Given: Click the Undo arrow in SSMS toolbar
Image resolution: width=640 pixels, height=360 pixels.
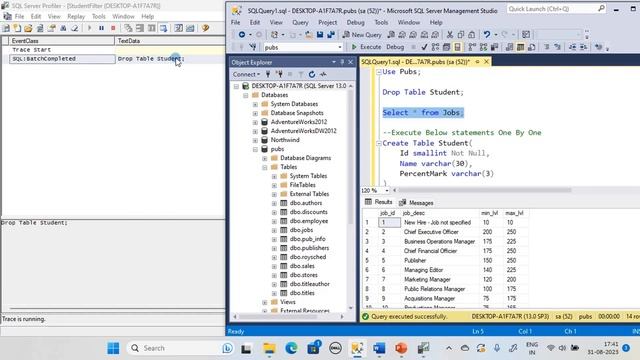Looking at the screenshot, I should coord(487,35).
